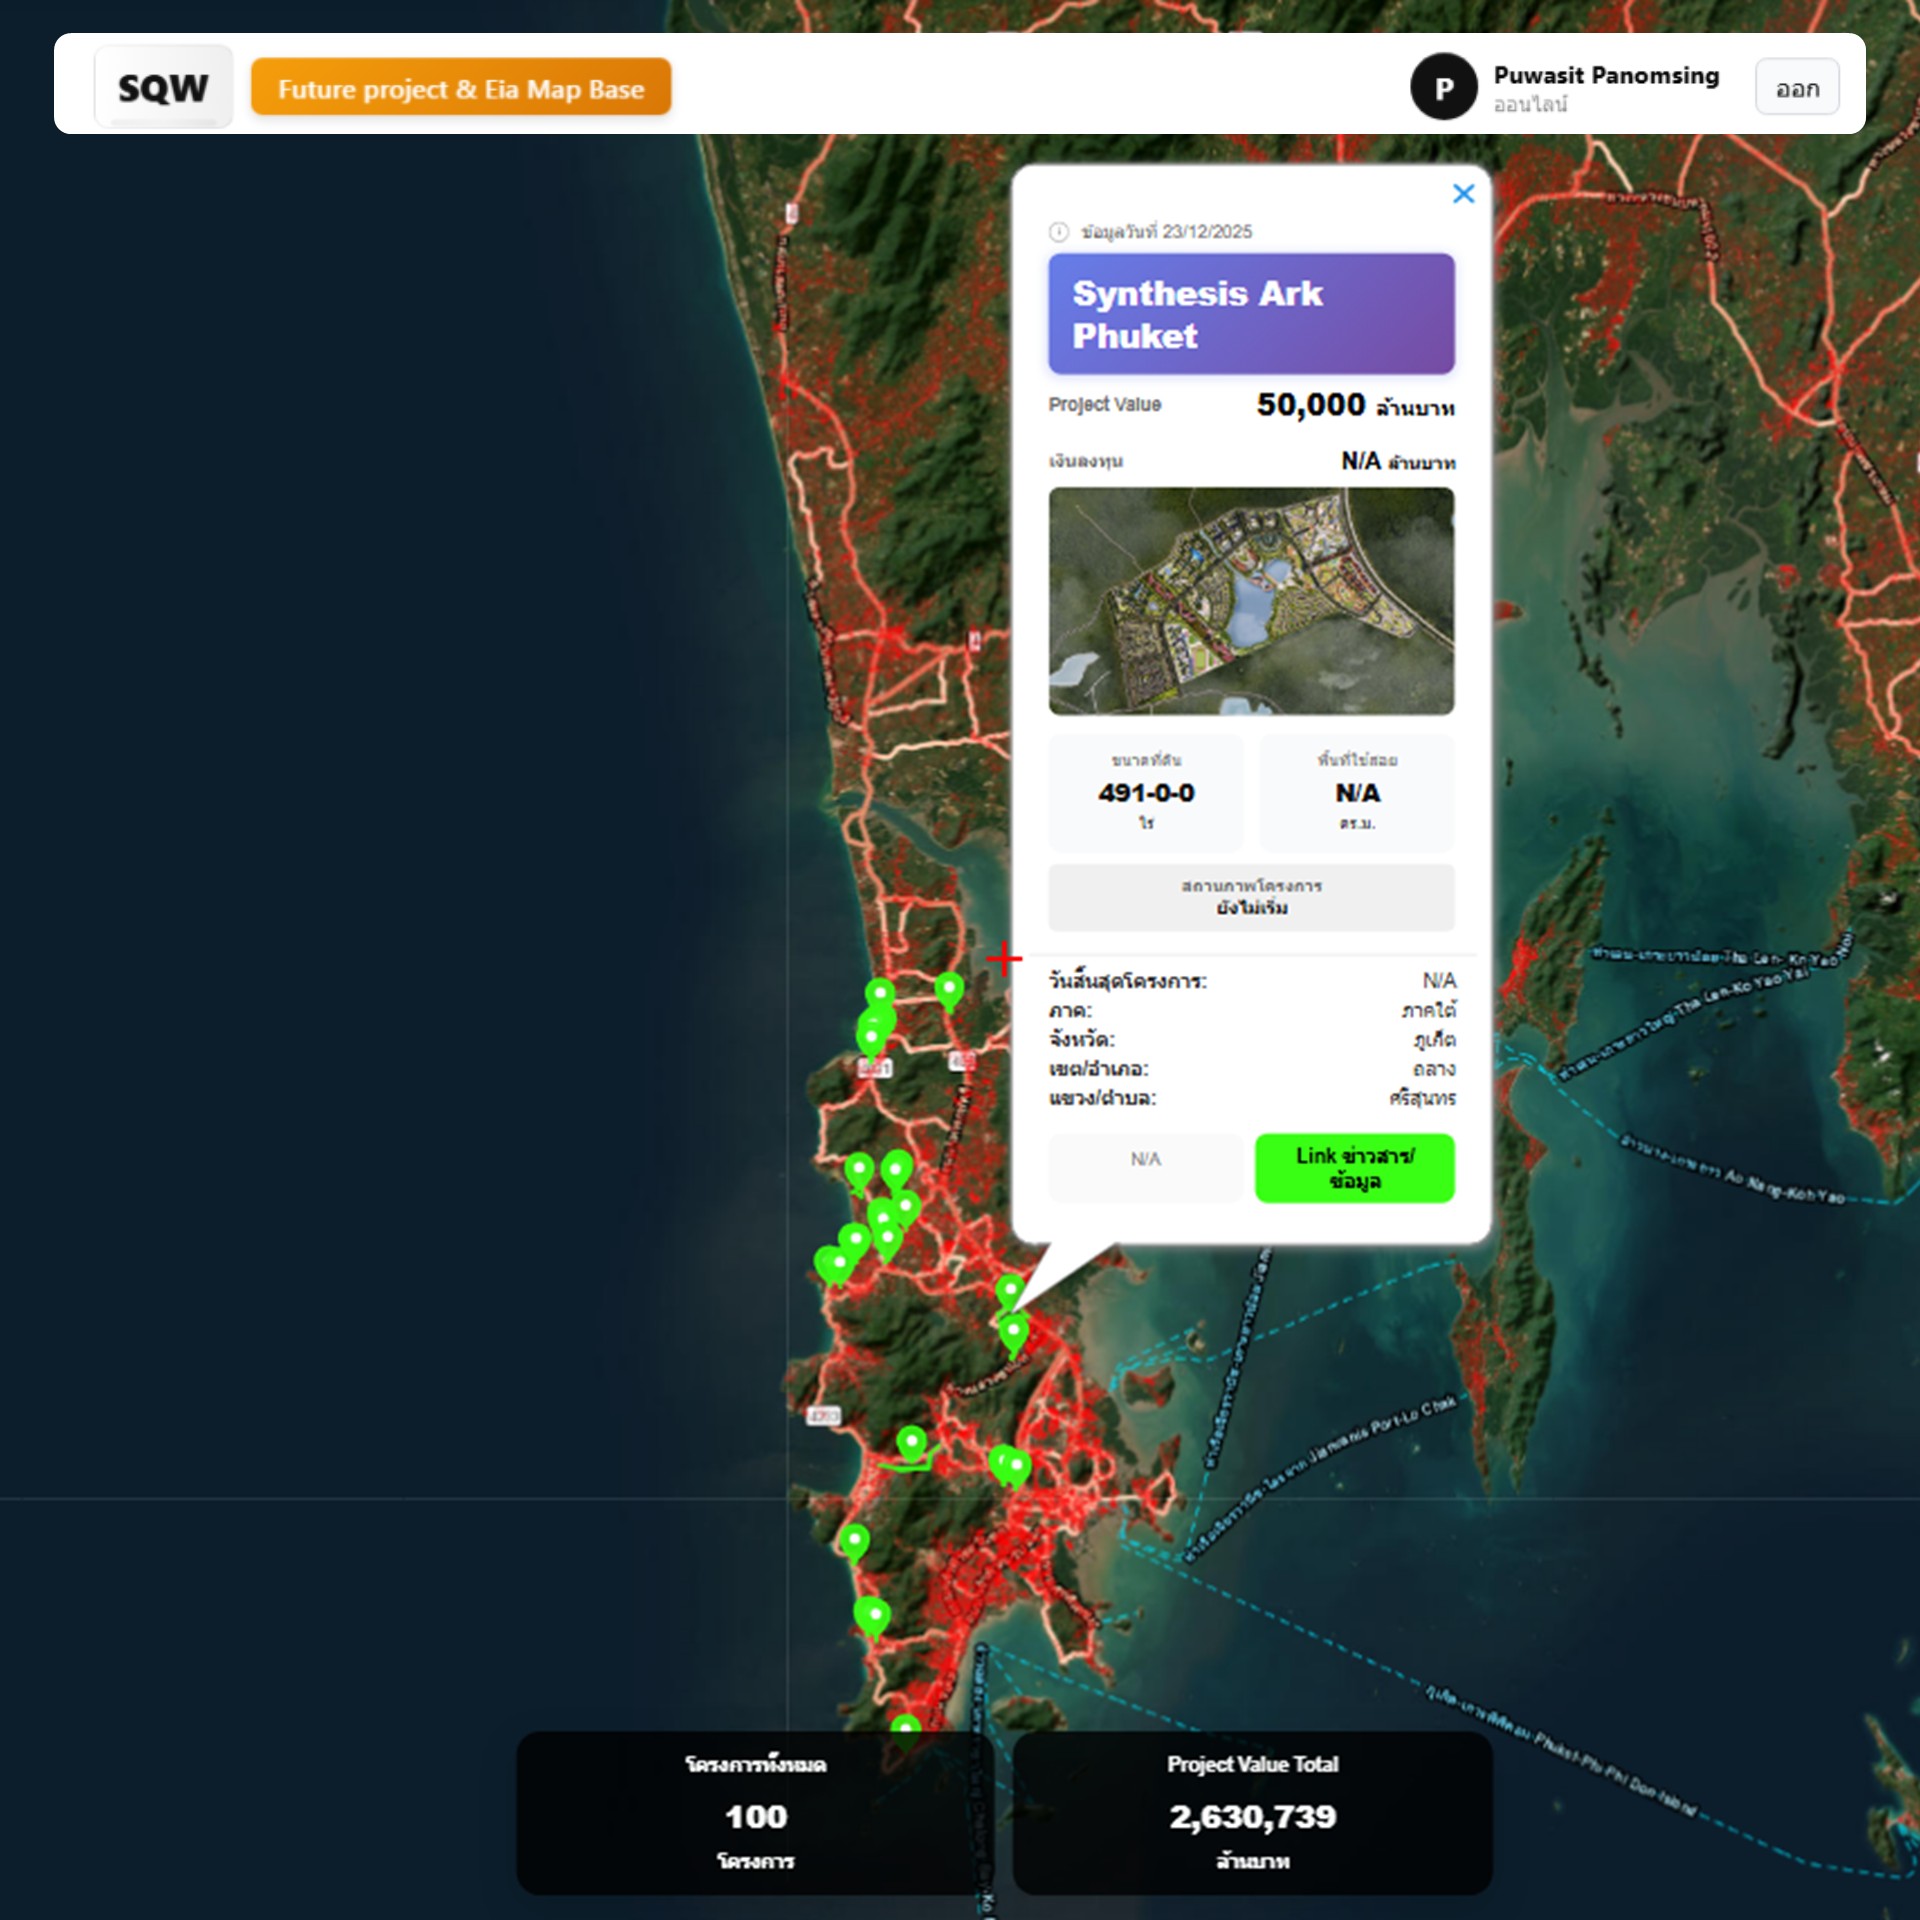Click the ออก logout button
1920x1920 pixels.
coord(1797,88)
